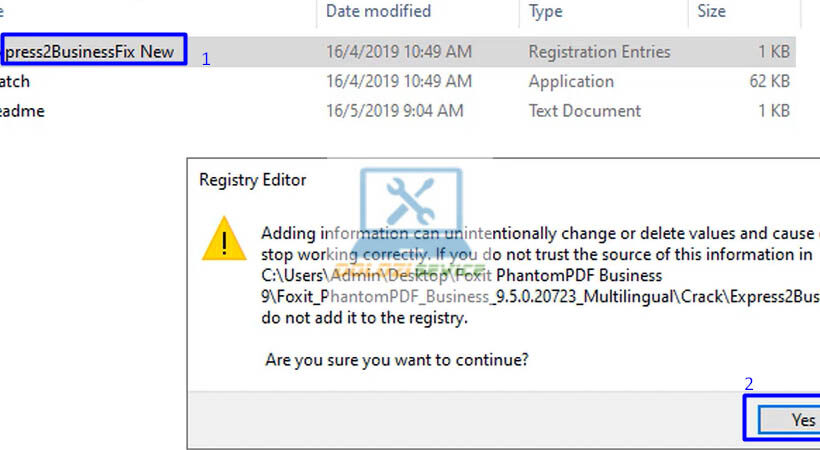Sort files by the Size column header
This screenshot has height=450, width=820.
click(712, 12)
